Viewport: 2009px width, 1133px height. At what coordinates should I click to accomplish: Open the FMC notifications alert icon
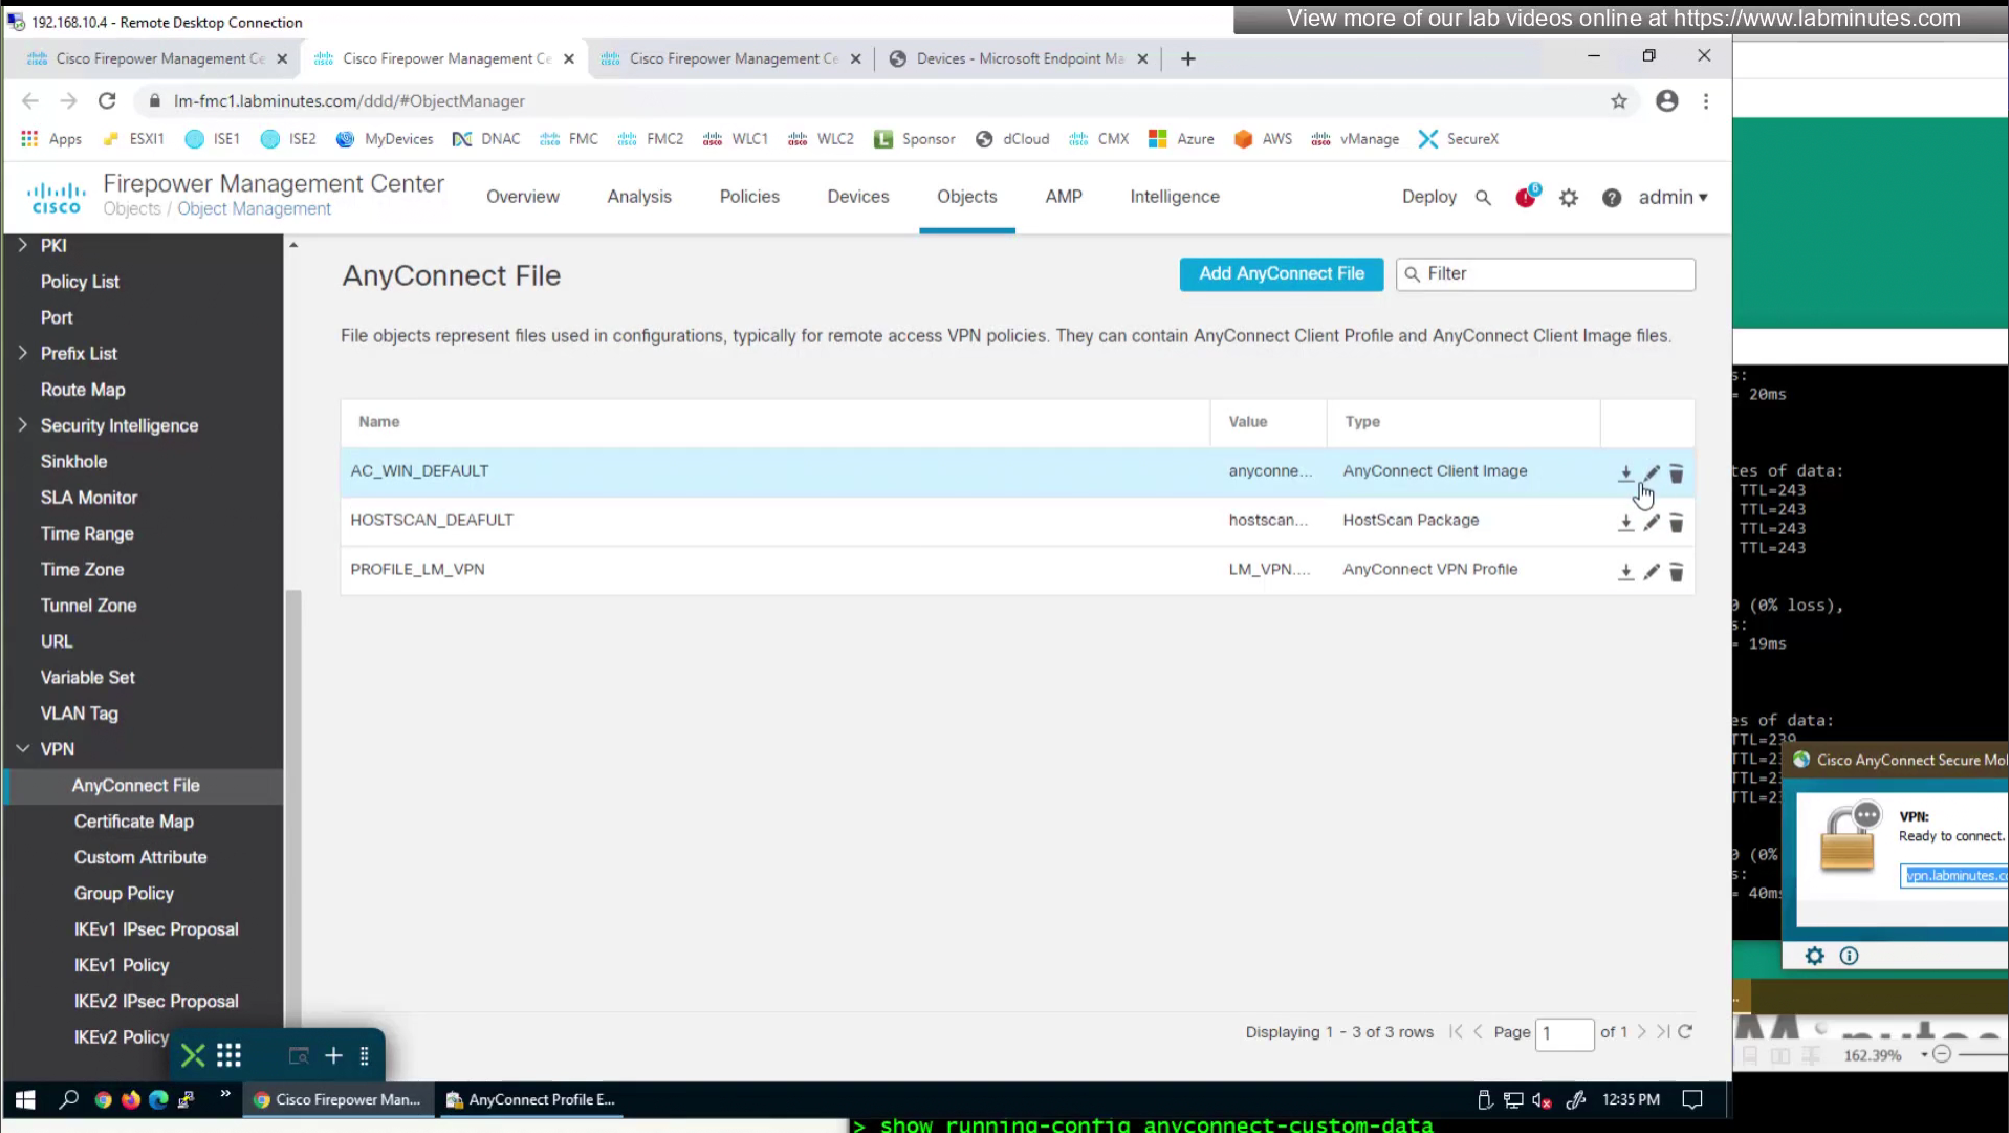[1525, 197]
